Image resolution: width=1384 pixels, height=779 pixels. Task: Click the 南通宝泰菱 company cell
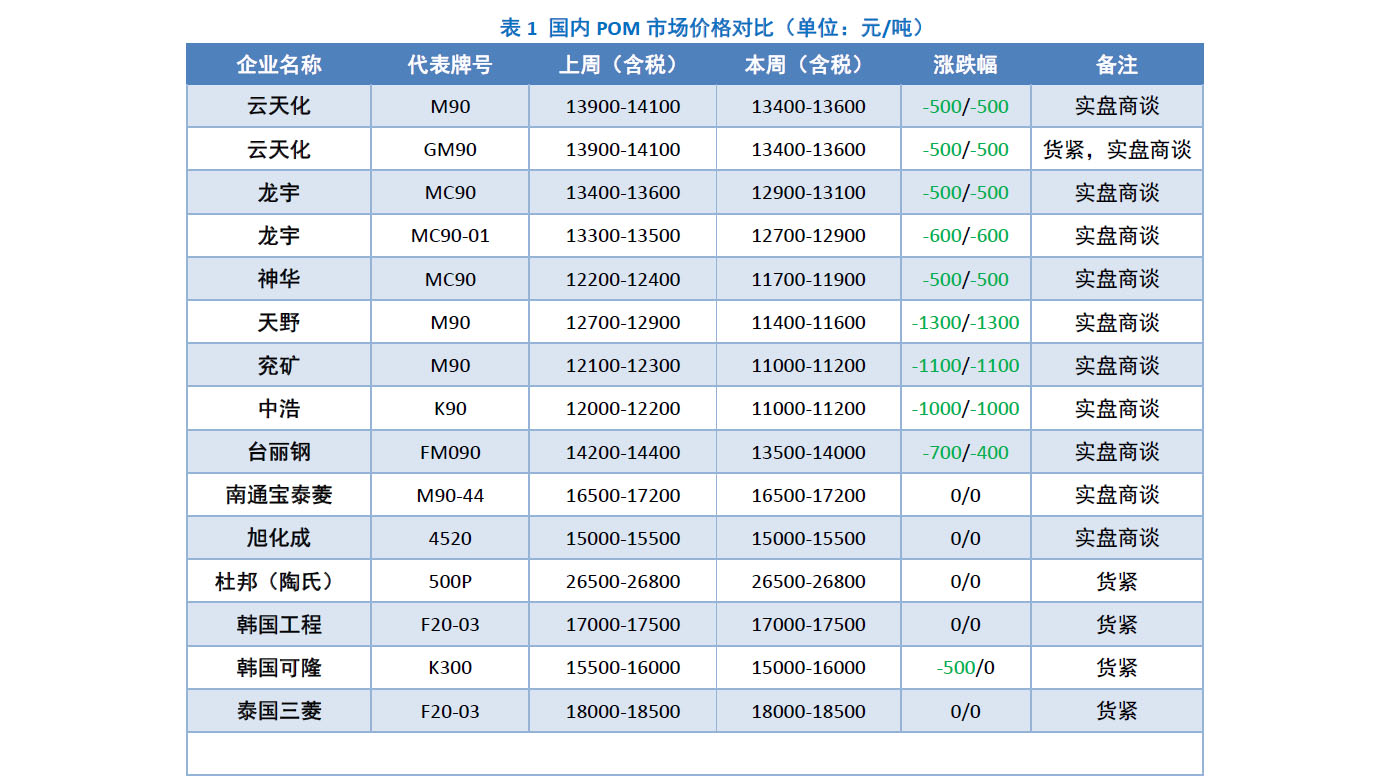coord(279,495)
